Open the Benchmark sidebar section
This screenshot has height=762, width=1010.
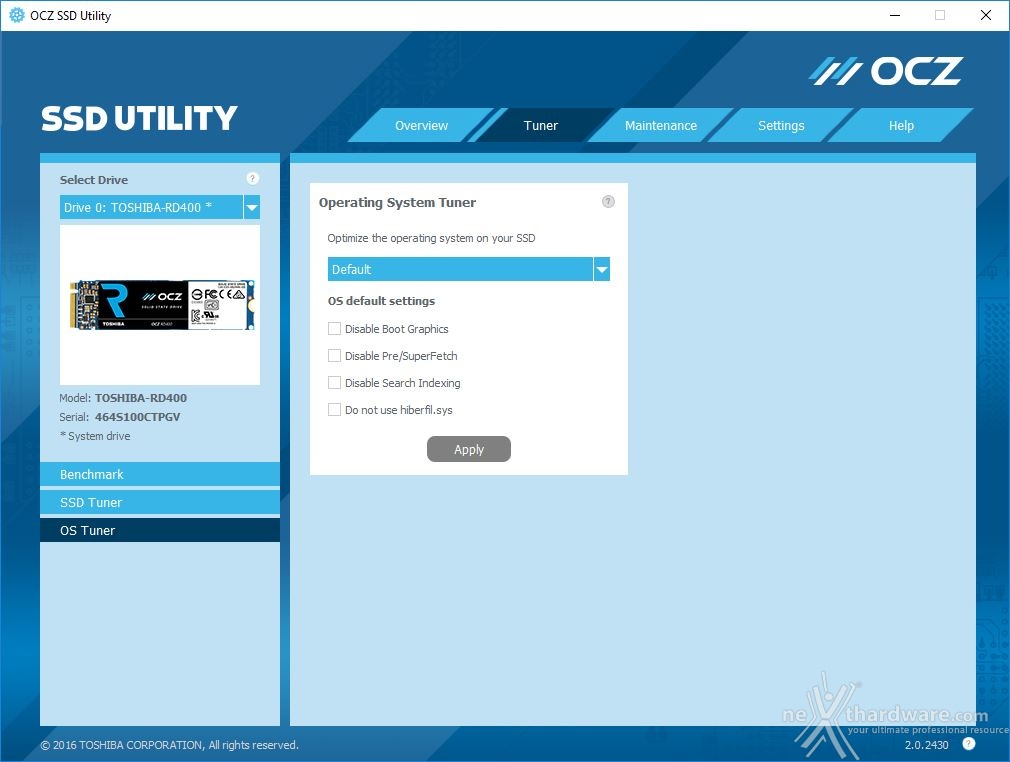[160, 474]
